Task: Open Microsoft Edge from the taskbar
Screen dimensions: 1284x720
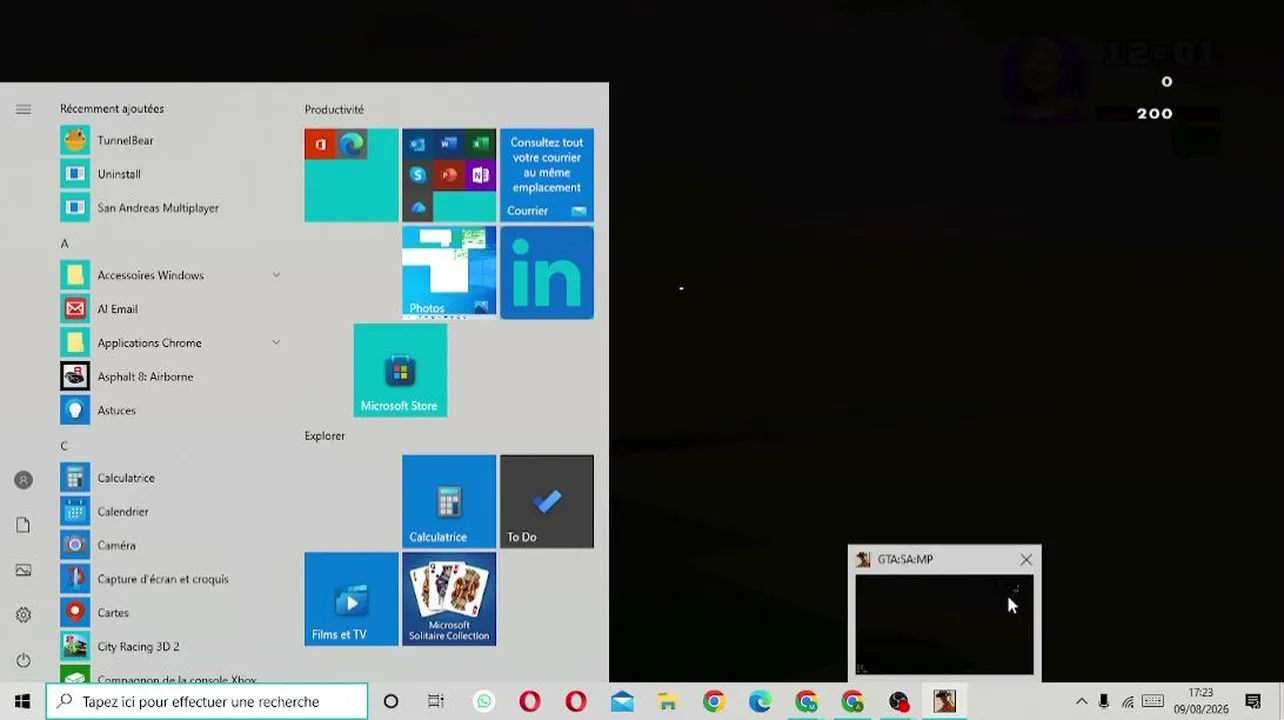Action: [x=760, y=702]
